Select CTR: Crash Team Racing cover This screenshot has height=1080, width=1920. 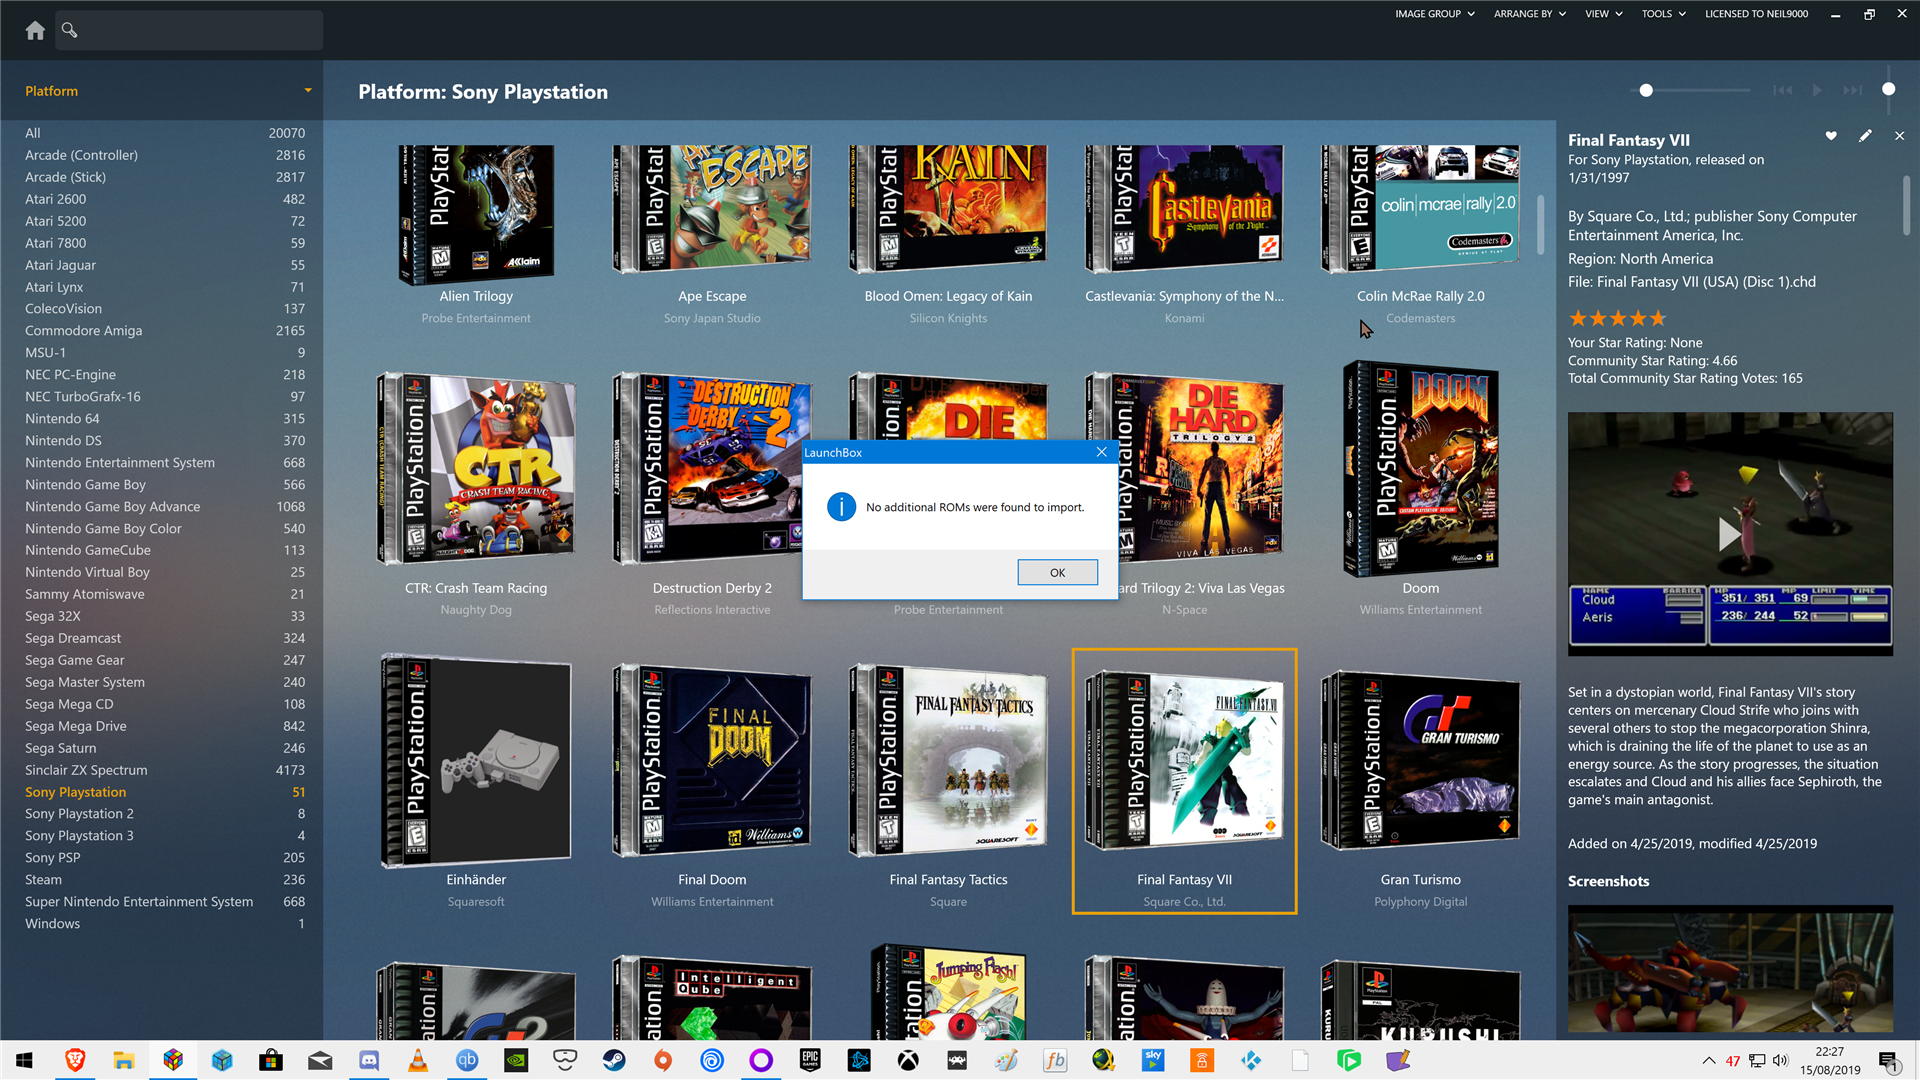coord(476,470)
